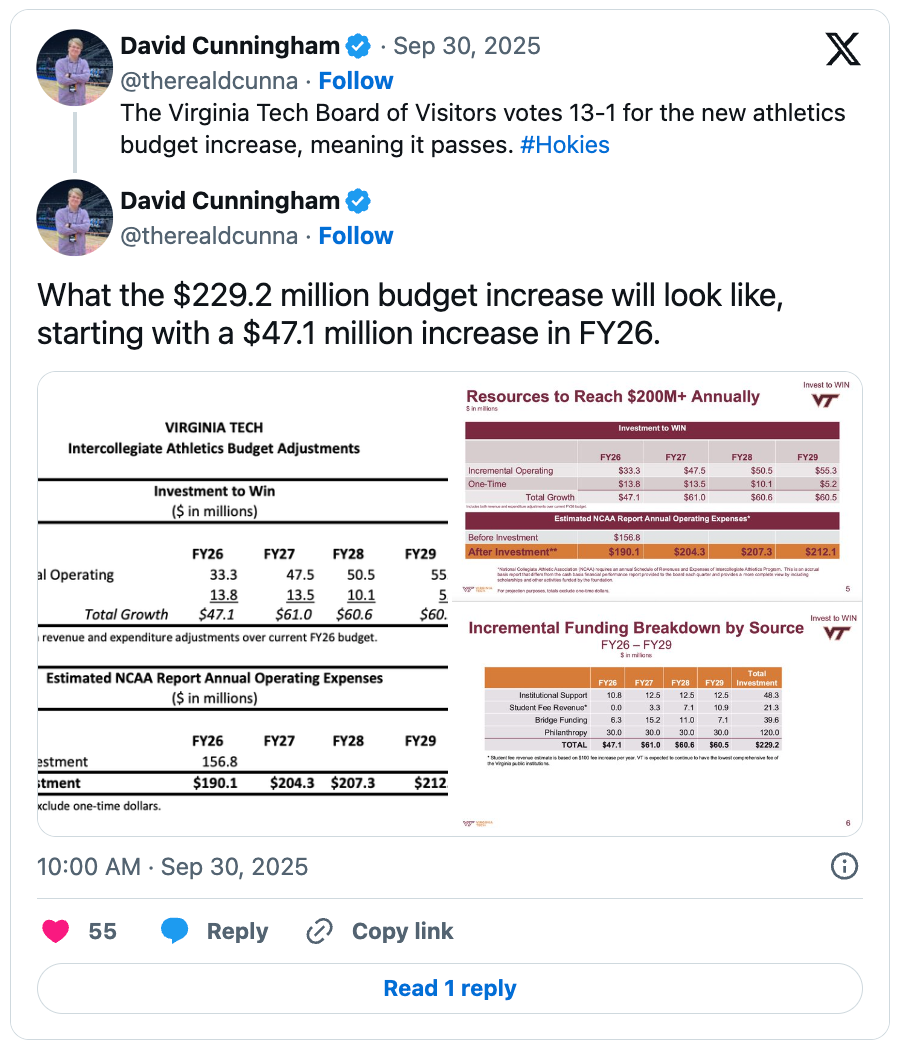904x1048 pixels.
Task: Click the copy link chain icon
Action: click(x=319, y=931)
